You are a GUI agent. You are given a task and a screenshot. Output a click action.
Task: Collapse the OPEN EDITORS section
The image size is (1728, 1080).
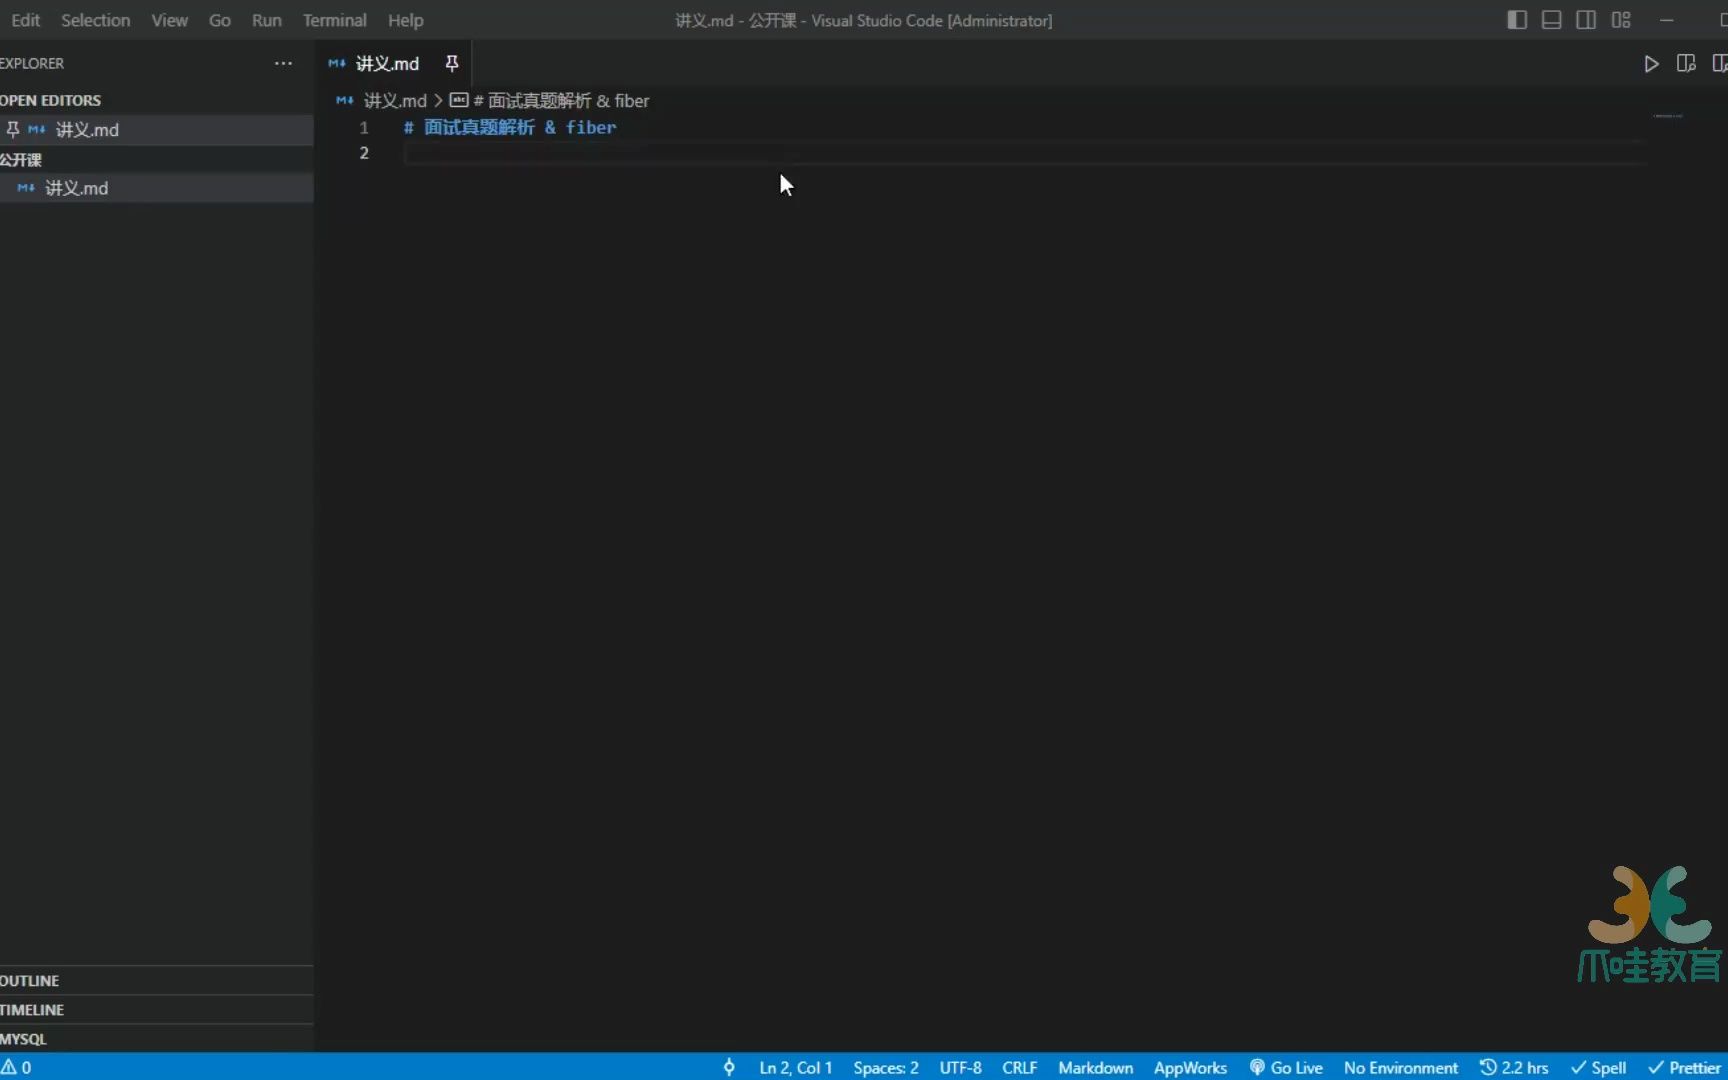point(157,100)
